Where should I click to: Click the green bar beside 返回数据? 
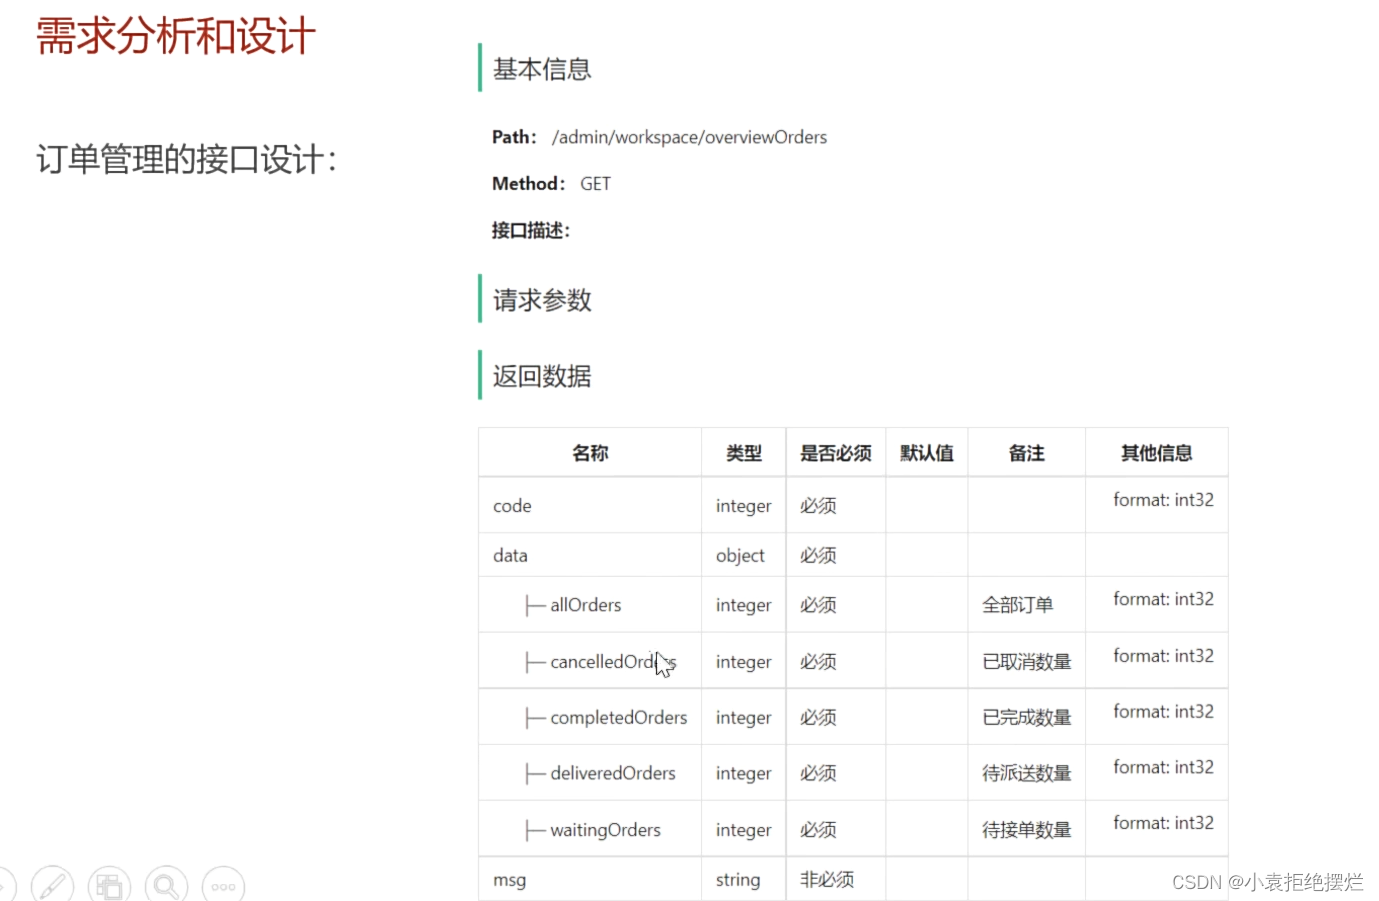tap(480, 375)
